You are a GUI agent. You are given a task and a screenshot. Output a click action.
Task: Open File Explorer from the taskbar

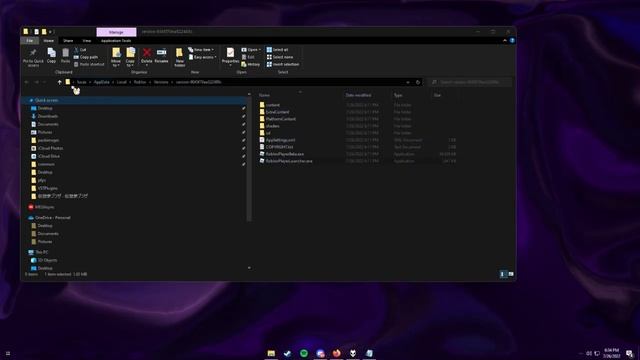coord(271,353)
